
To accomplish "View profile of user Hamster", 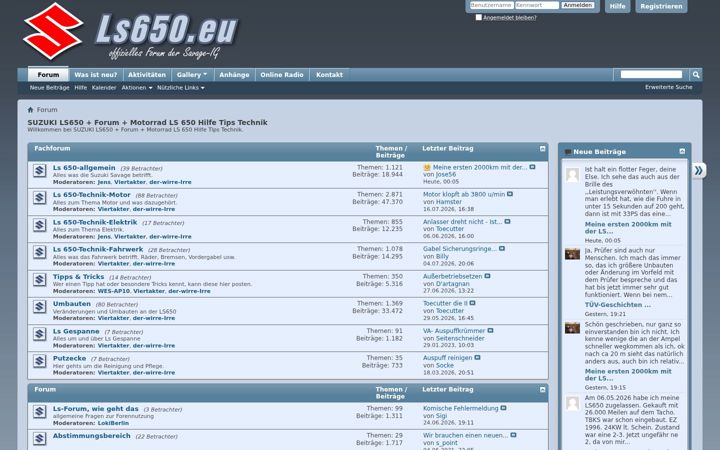I will [x=449, y=202].
